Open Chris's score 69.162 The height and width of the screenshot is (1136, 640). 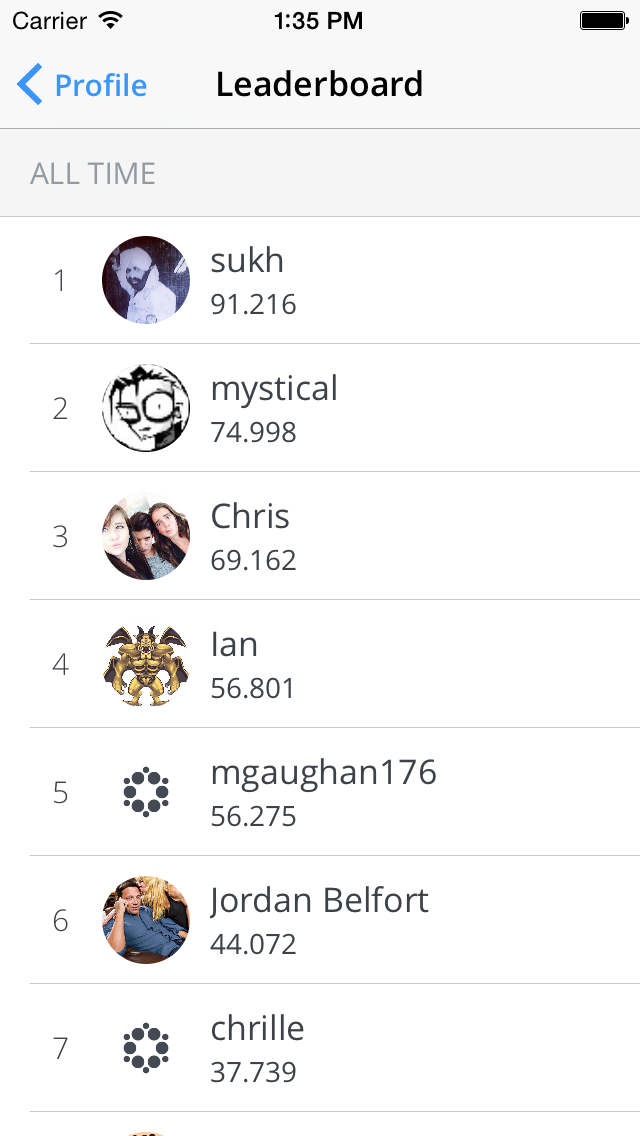(x=253, y=560)
